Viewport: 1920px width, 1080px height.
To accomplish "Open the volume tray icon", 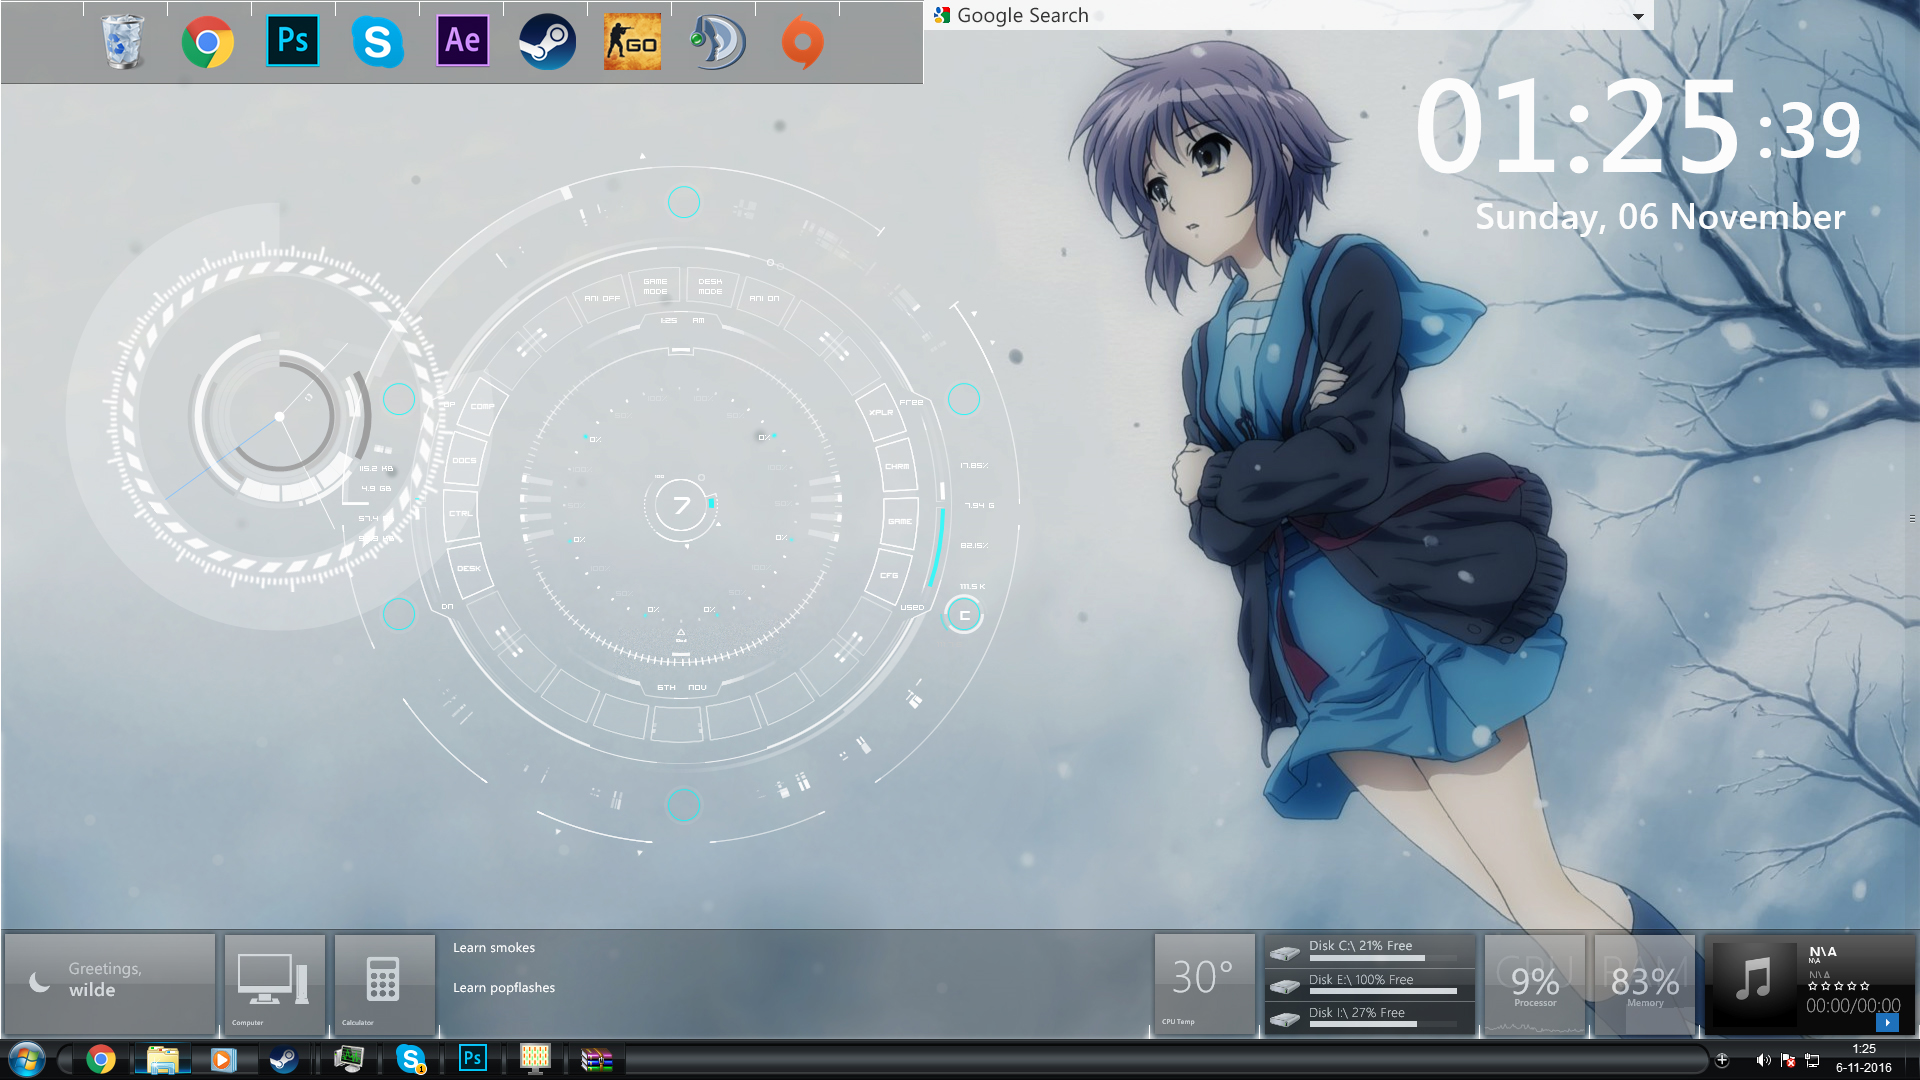I will [x=1763, y=1060].
